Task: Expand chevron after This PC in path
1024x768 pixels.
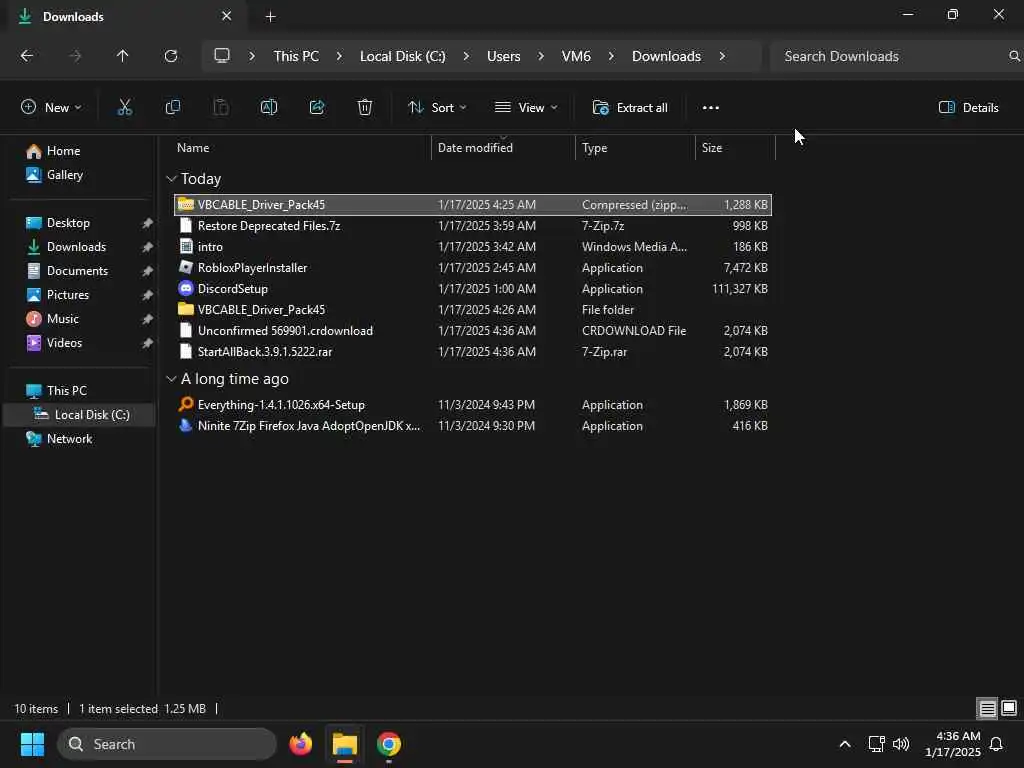Action: click(x=339, y=56)
